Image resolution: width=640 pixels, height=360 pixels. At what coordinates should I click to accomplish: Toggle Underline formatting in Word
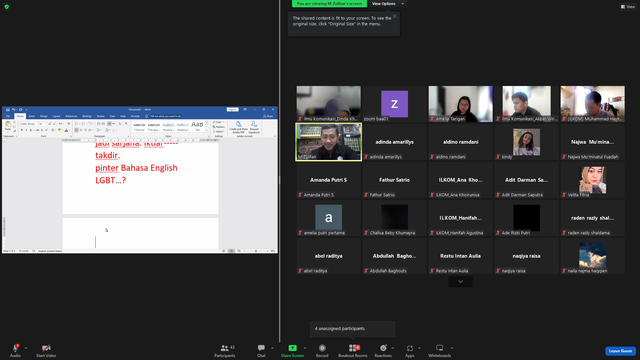tap(31, 130)
